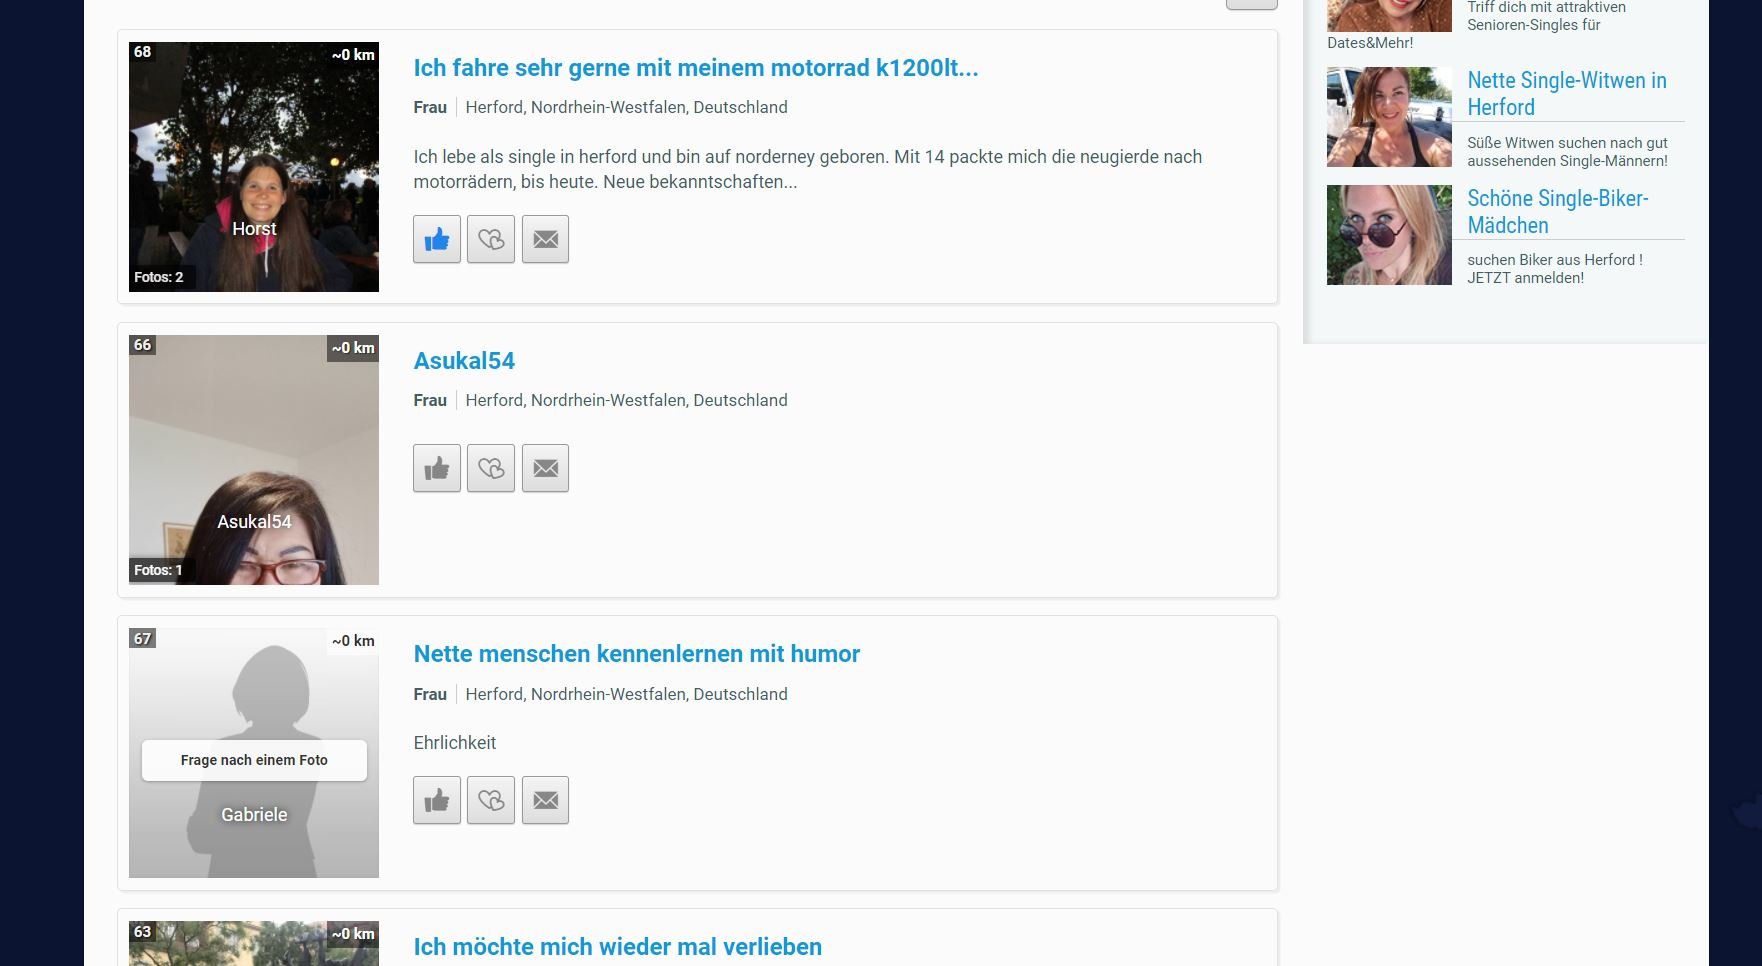Open 'Ich fahre sehr gerne mit meinem motorrad' profile
1762x966 pixels.
[x=696, y=68]
